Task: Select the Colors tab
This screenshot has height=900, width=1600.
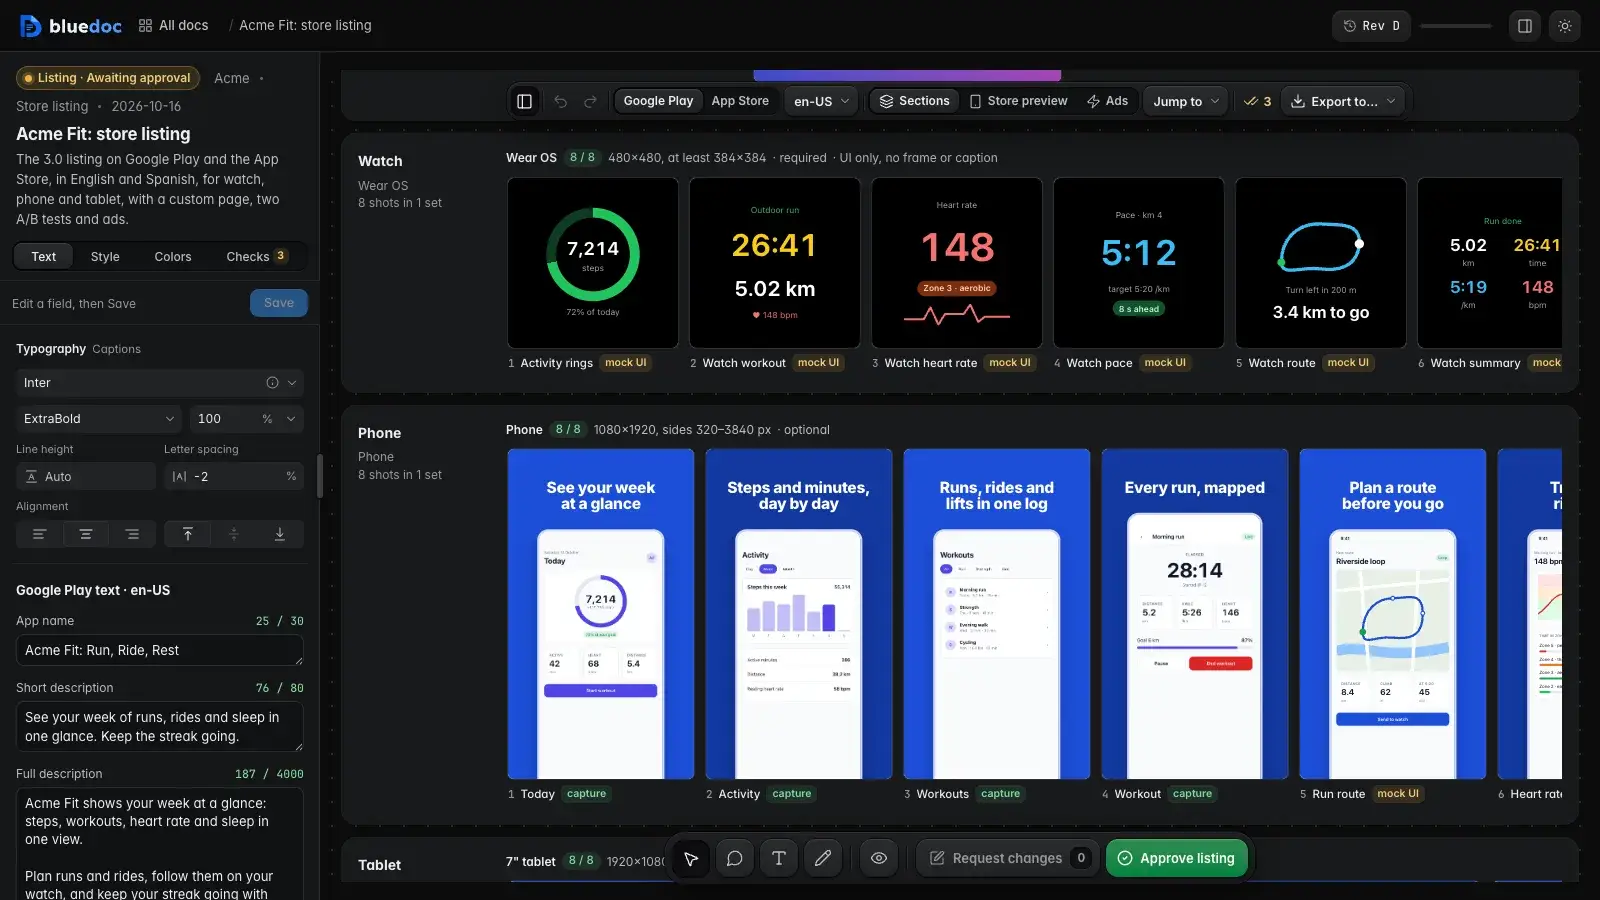Action: 173,257
